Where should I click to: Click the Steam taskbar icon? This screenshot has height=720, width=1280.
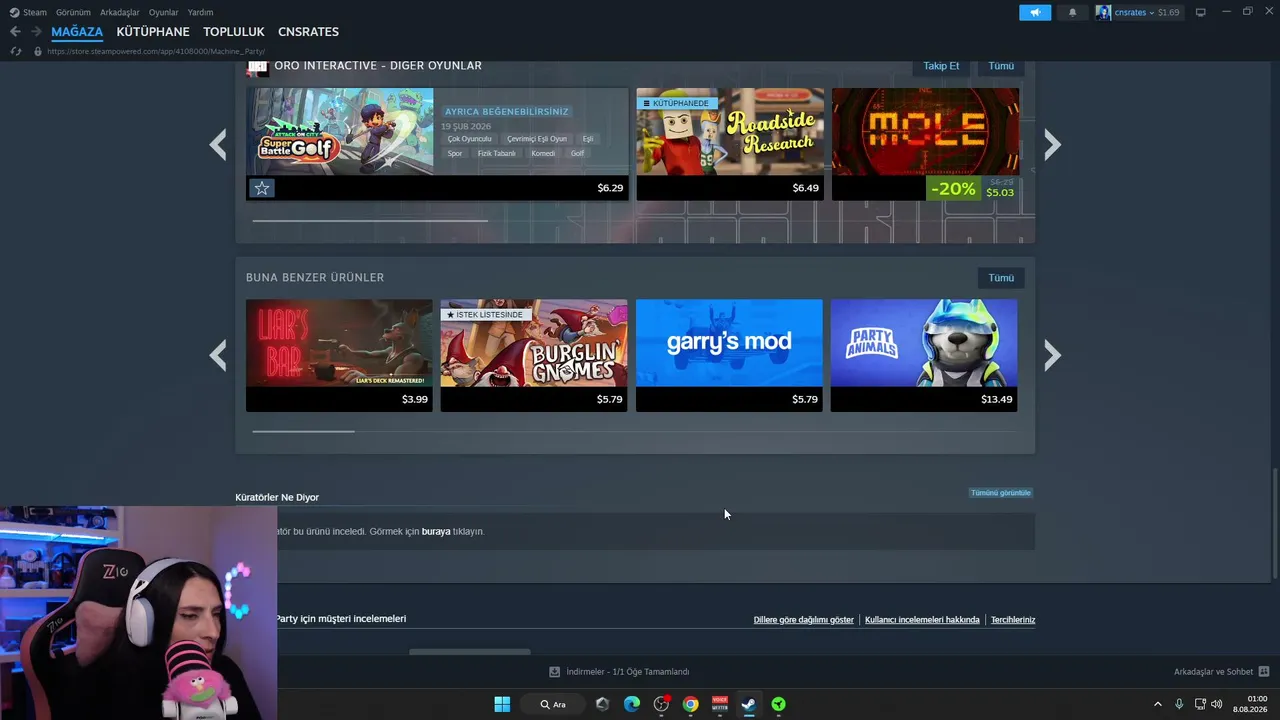[x=748, y=704]
